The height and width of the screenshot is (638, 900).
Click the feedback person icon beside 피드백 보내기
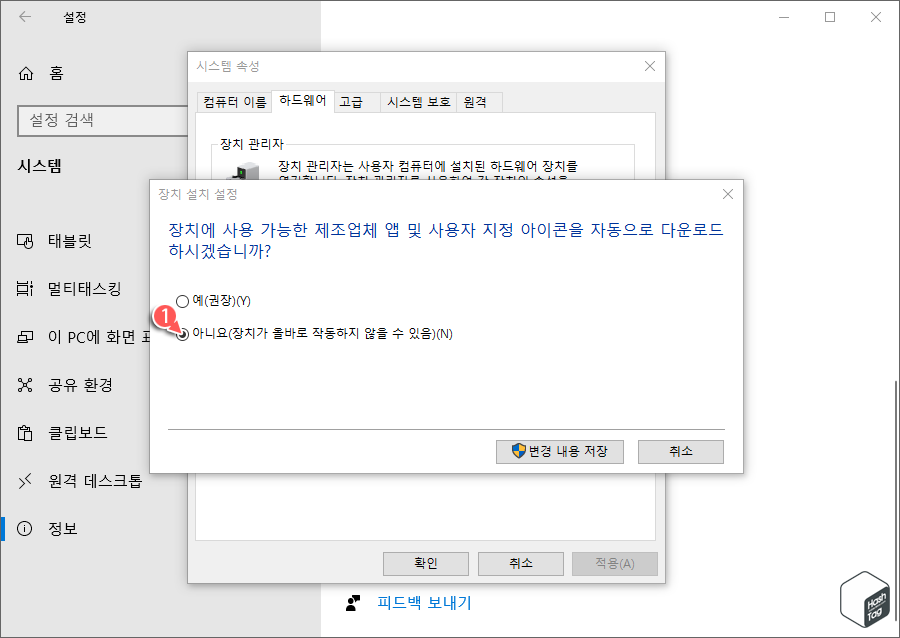click(352, 601)
